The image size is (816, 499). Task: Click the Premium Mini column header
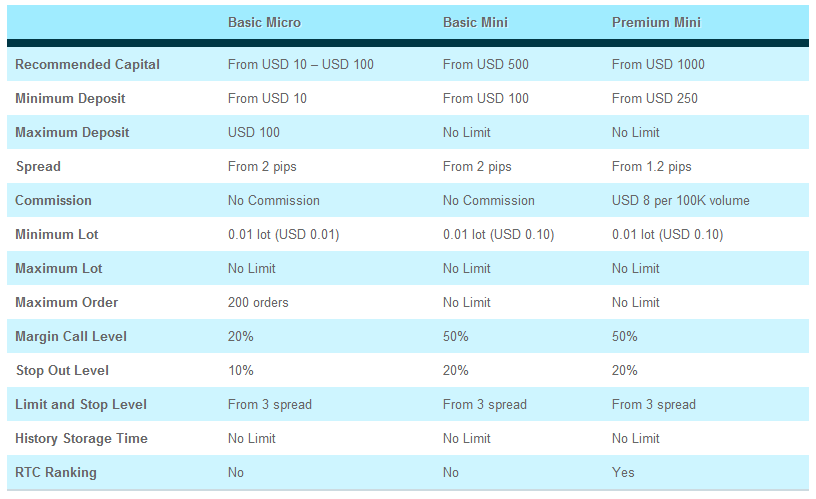[x=656, y=22]
